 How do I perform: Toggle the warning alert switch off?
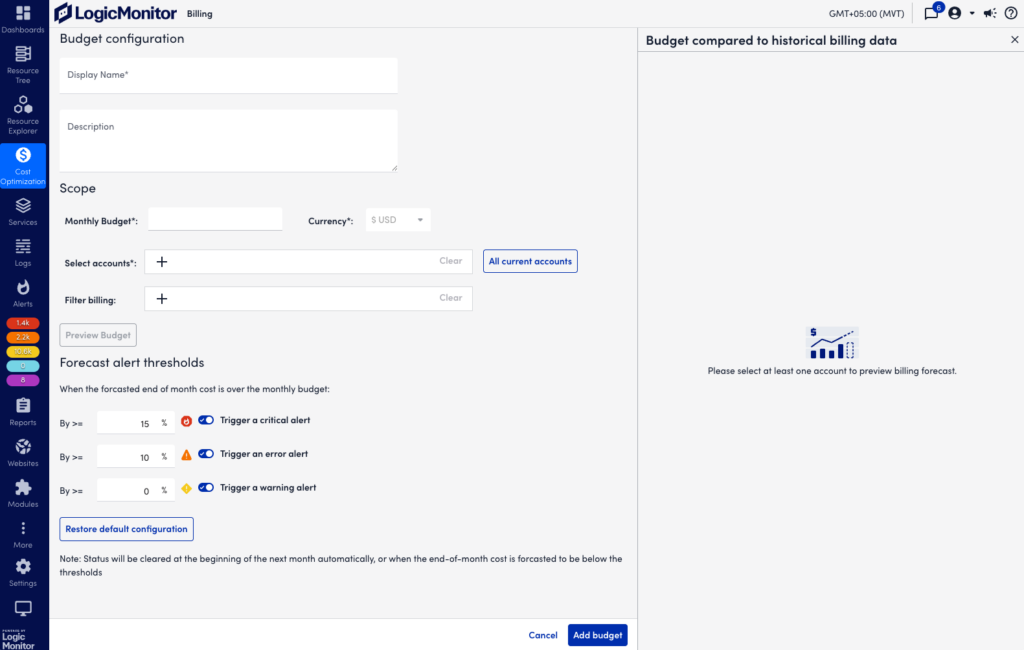coord(204,489)
